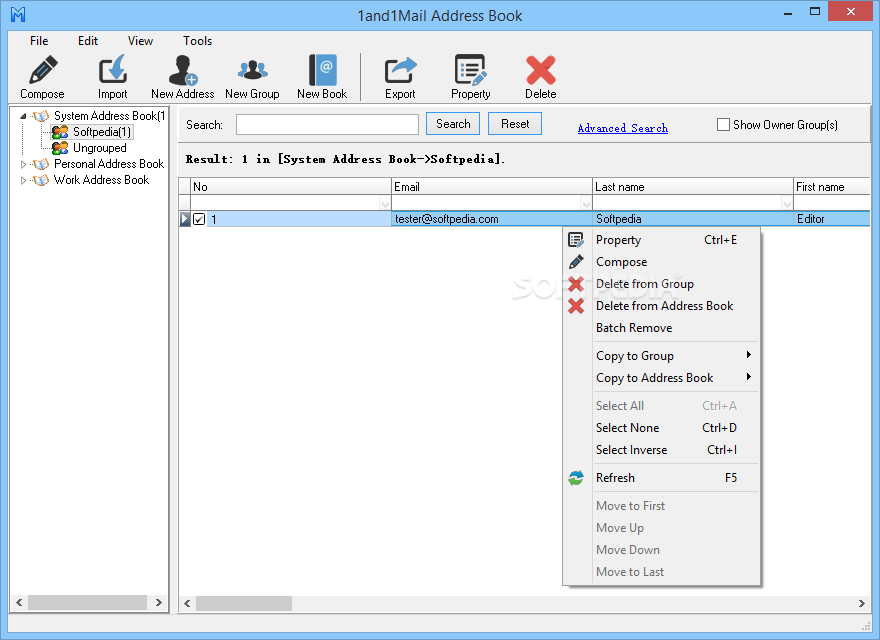Click the tree panel horizontal scrollbar thumb
Viewport: 880px width, 640px height.
(x=88, y=602)
